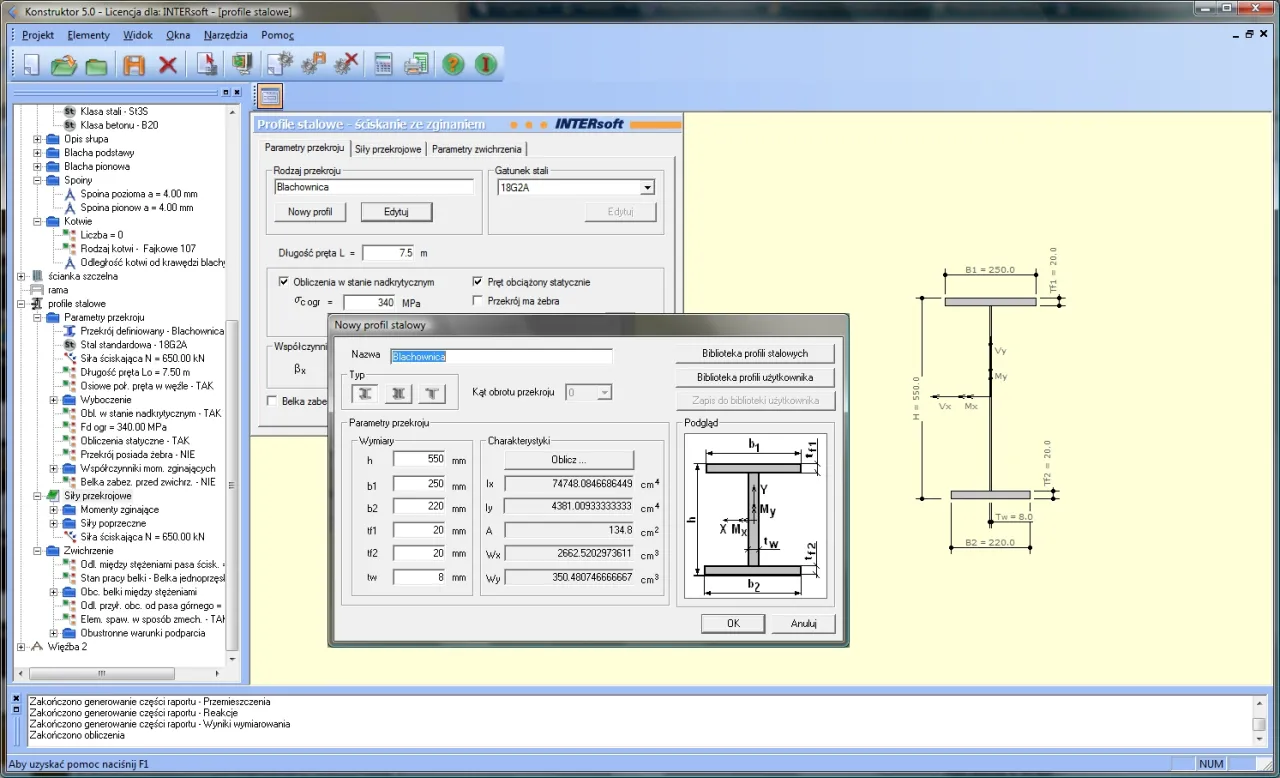Click the green question mark help icon

coord(453,65)
